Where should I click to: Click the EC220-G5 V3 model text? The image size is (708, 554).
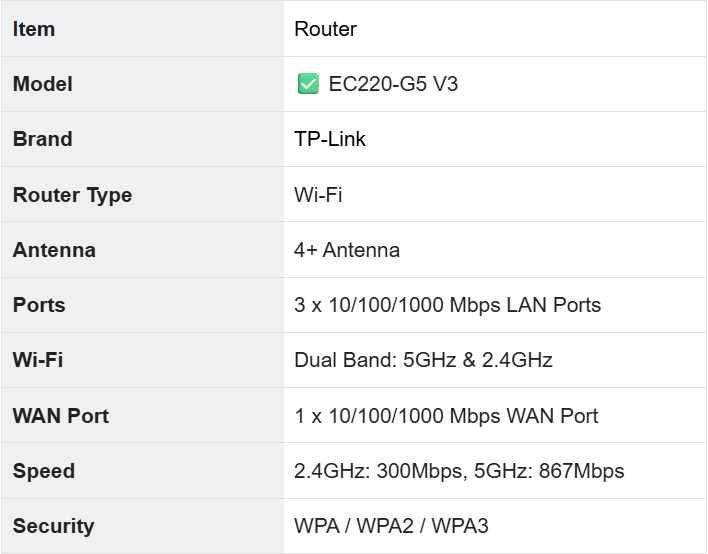[393, 84]
